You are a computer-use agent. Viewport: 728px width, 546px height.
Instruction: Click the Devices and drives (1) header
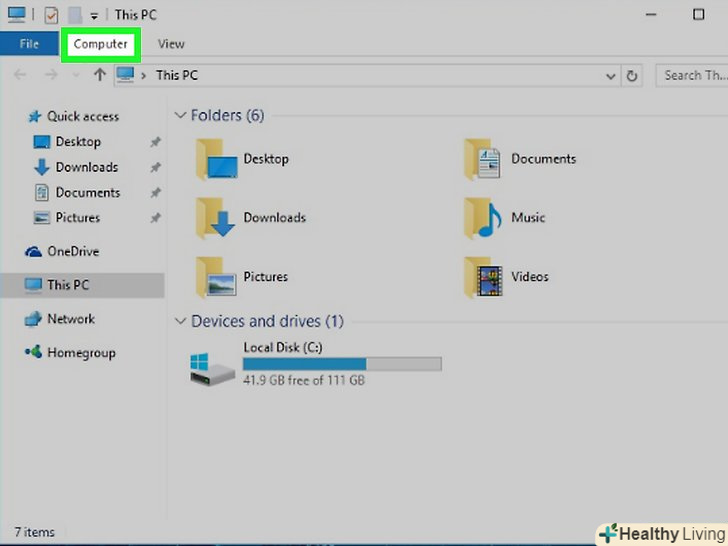(x=267, y=321)
